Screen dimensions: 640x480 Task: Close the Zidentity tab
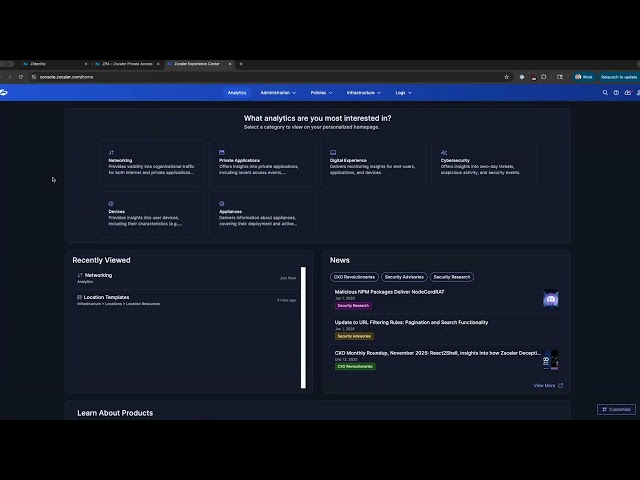(86, 64)
